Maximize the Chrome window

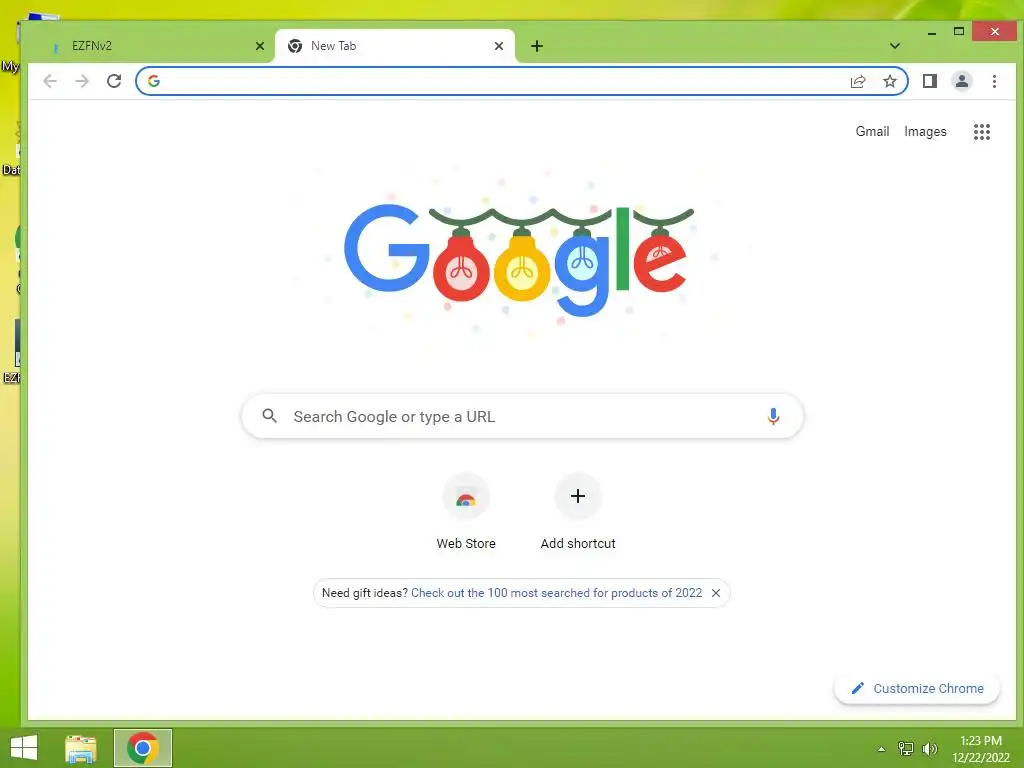[x=959, y=31]
